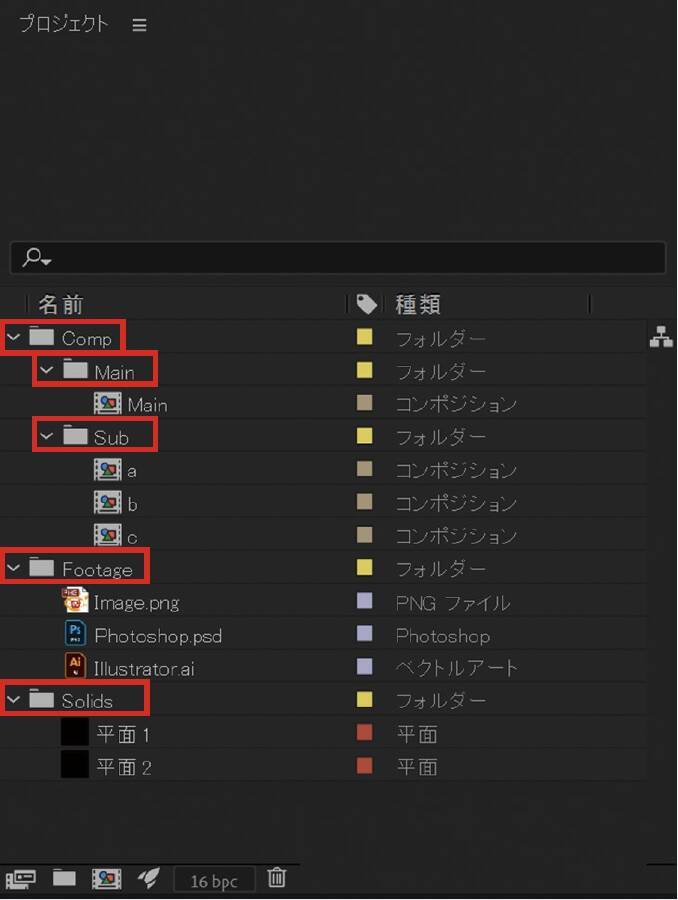Screen dimensions: 678x900
Task: Sort by the 種類 column header
Action: (418, 304)
